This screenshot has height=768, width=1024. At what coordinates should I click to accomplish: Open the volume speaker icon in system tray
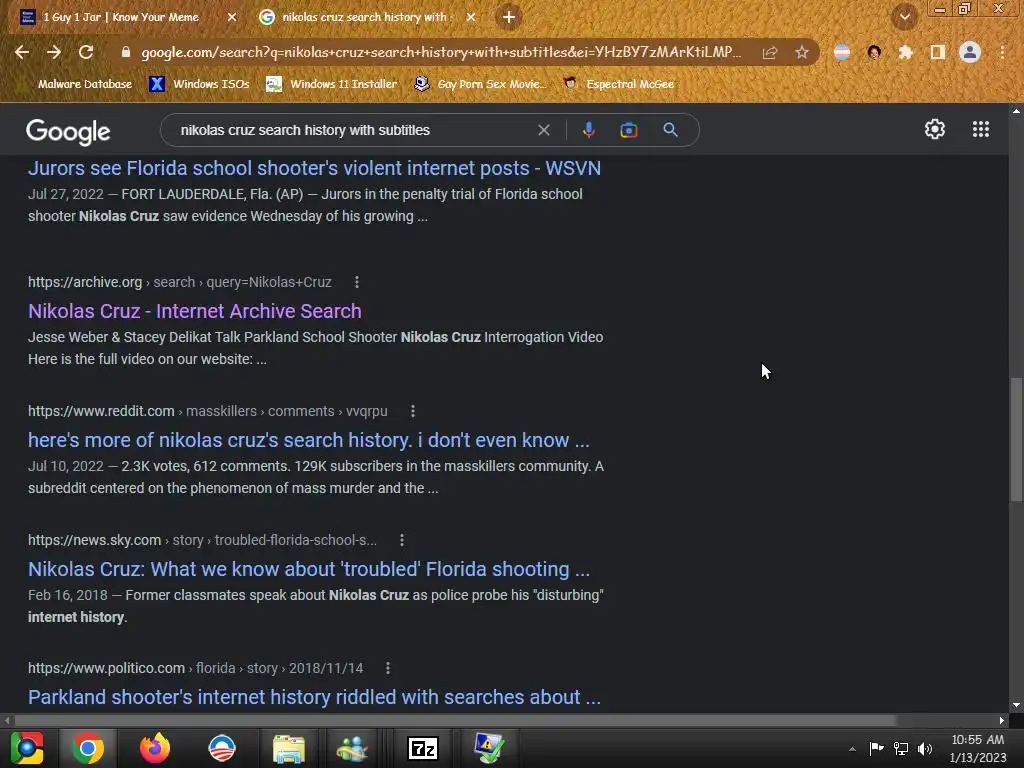925,749
